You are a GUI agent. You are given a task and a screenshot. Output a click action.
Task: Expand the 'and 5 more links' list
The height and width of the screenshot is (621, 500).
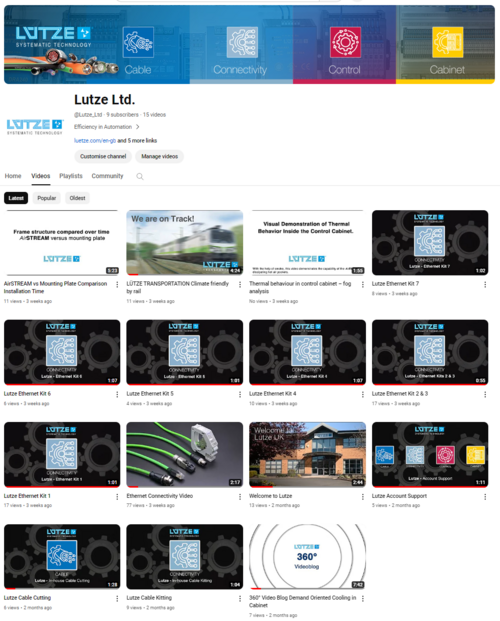point(137,141)
